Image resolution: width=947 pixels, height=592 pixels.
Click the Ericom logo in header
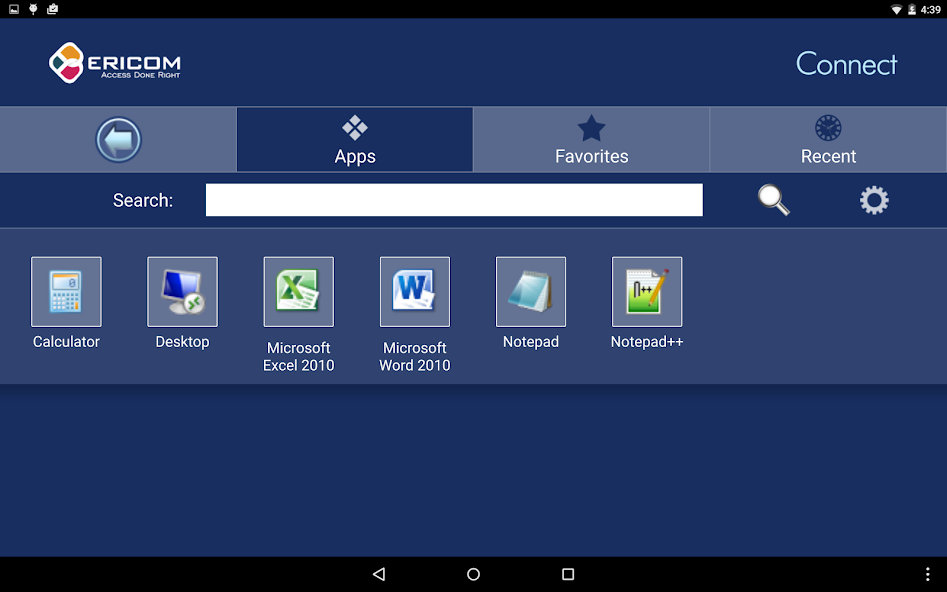coord(114,63)
